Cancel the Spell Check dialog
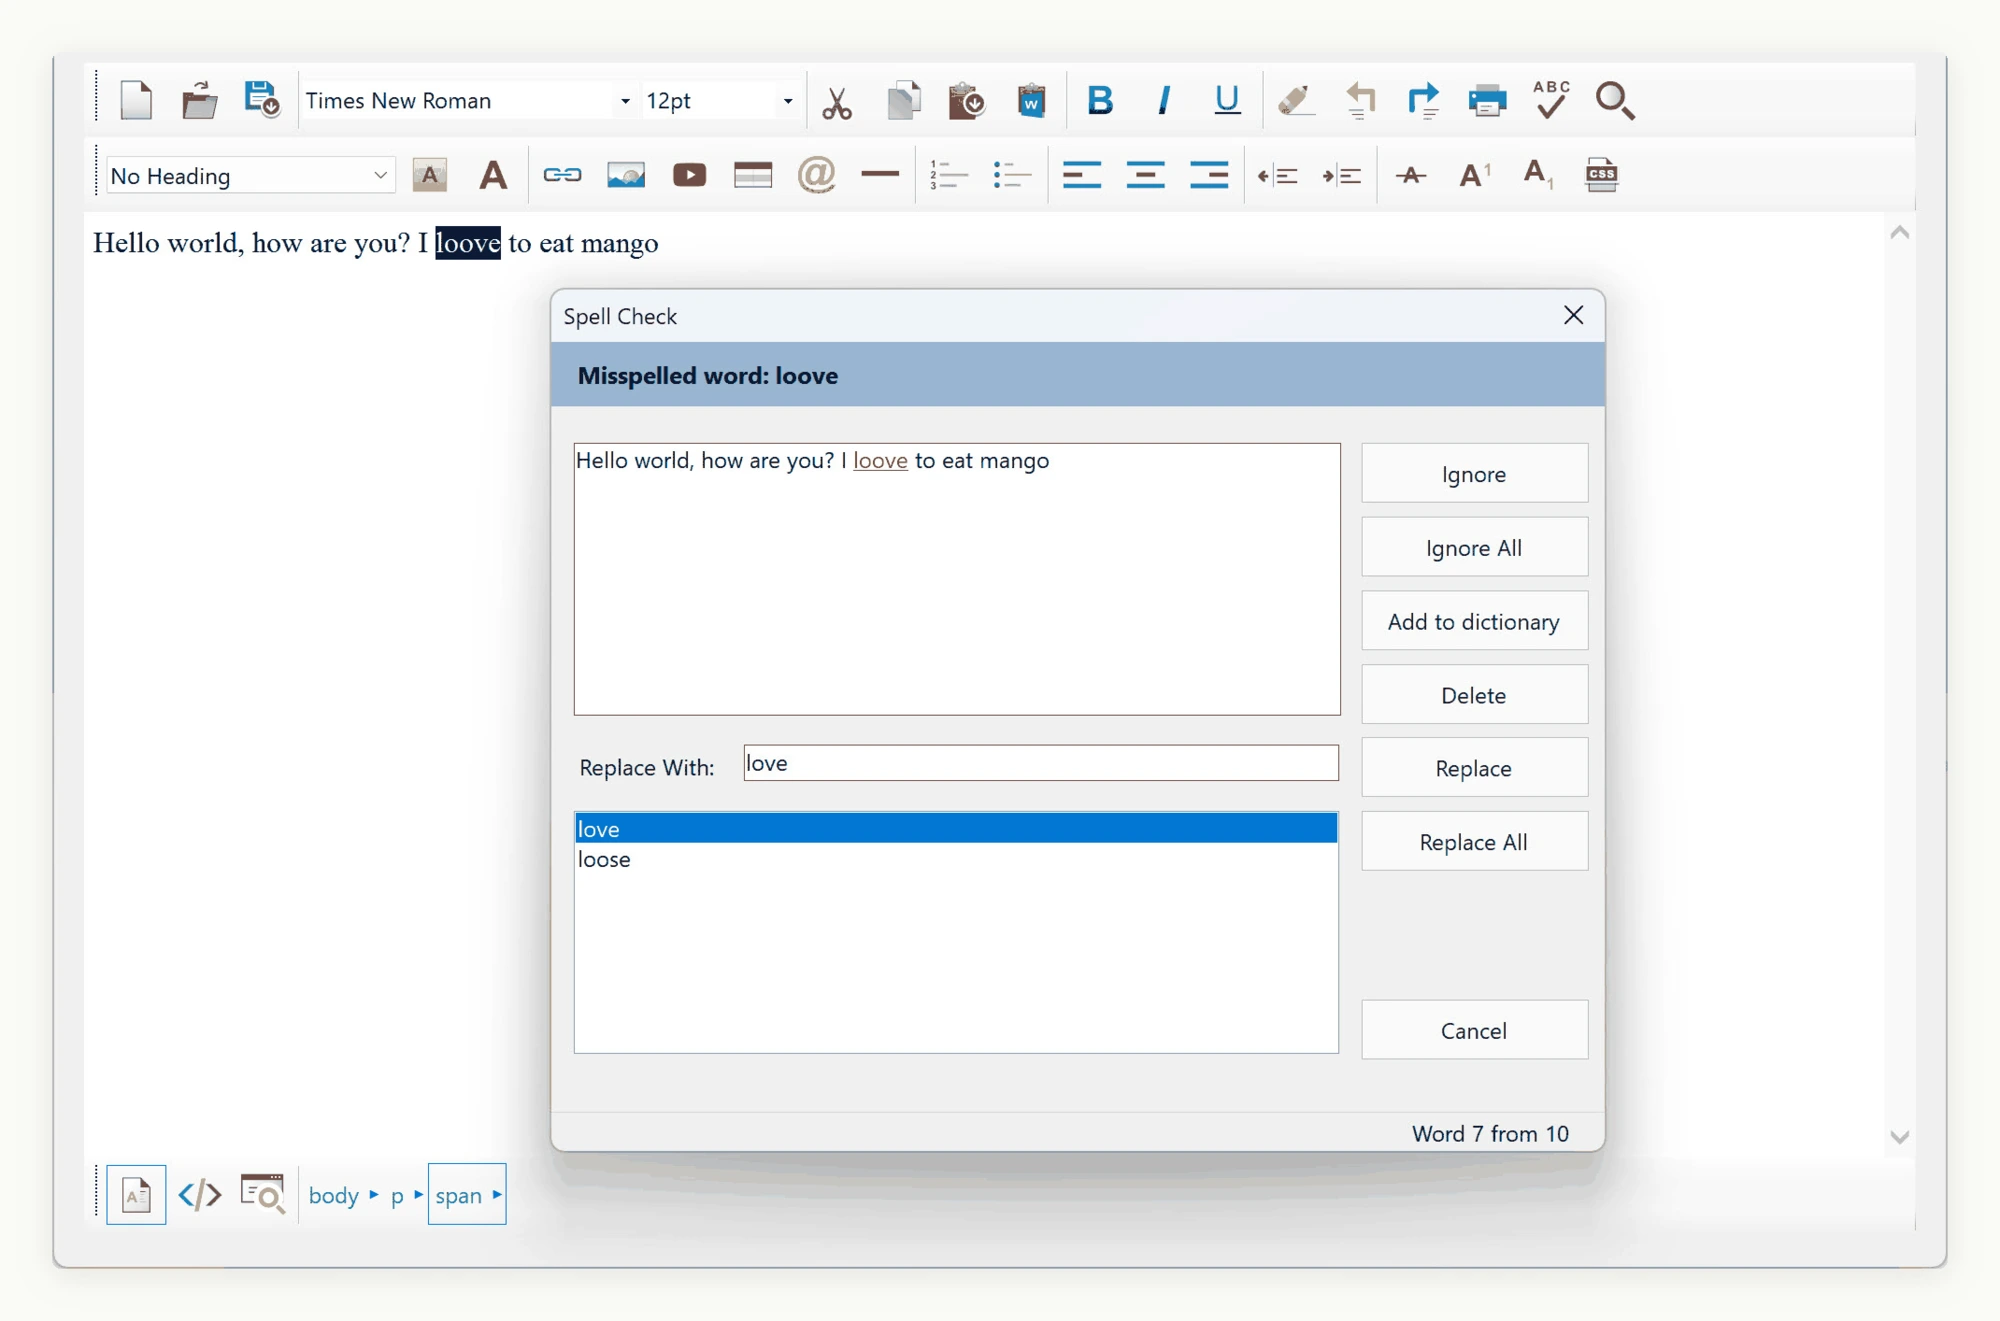This screenshot has height=1321, width=2000. tap(1474, 1030)
